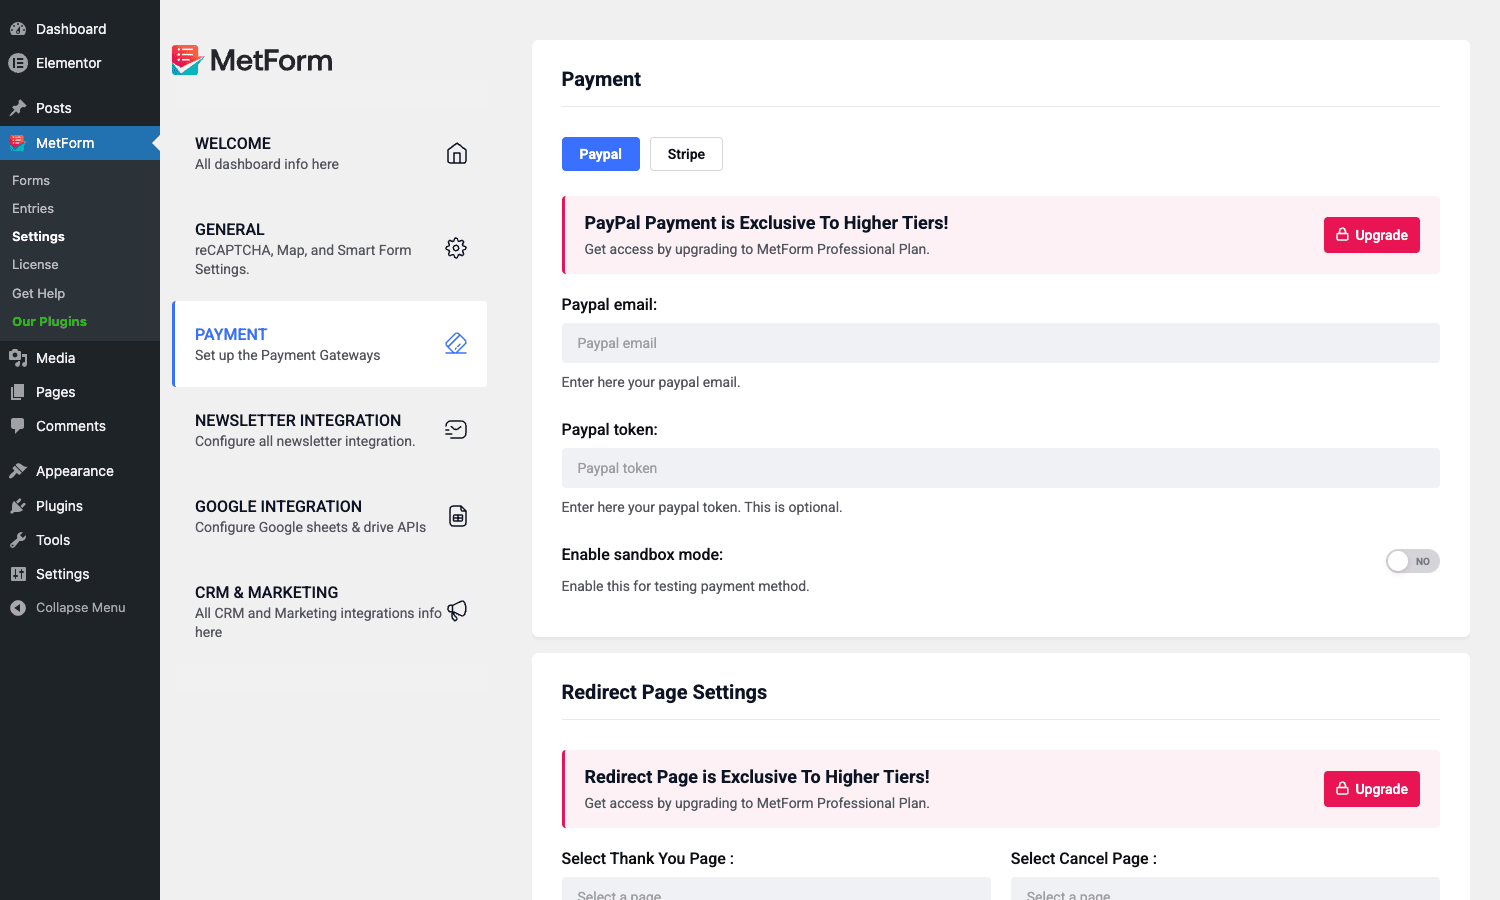Screen dimensions: 1500x900
Task: Click the lock icon in Redirect Upgrade button
Action: click(1342, 788)
